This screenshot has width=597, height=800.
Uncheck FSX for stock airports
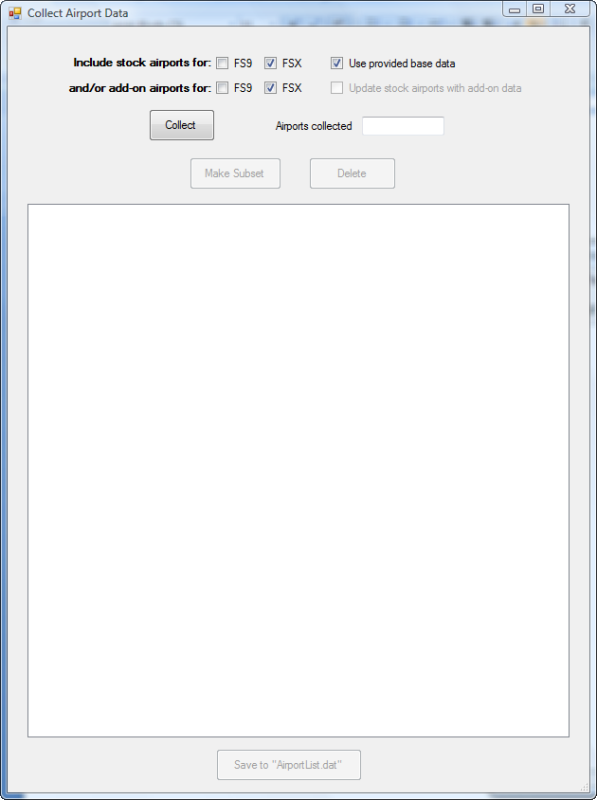pos(270,63)
